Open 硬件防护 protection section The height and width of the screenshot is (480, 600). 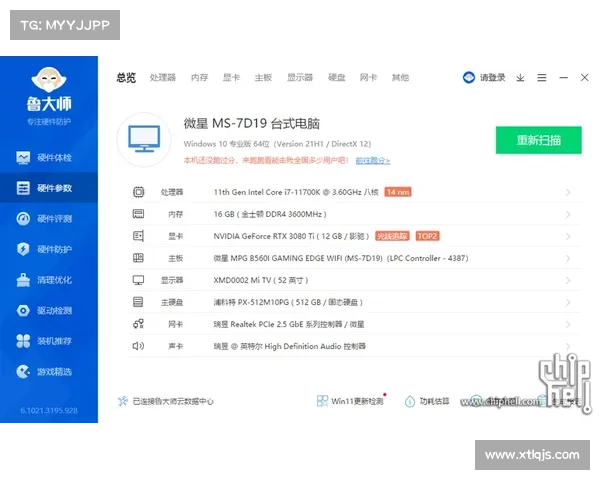tap(44, 249)
